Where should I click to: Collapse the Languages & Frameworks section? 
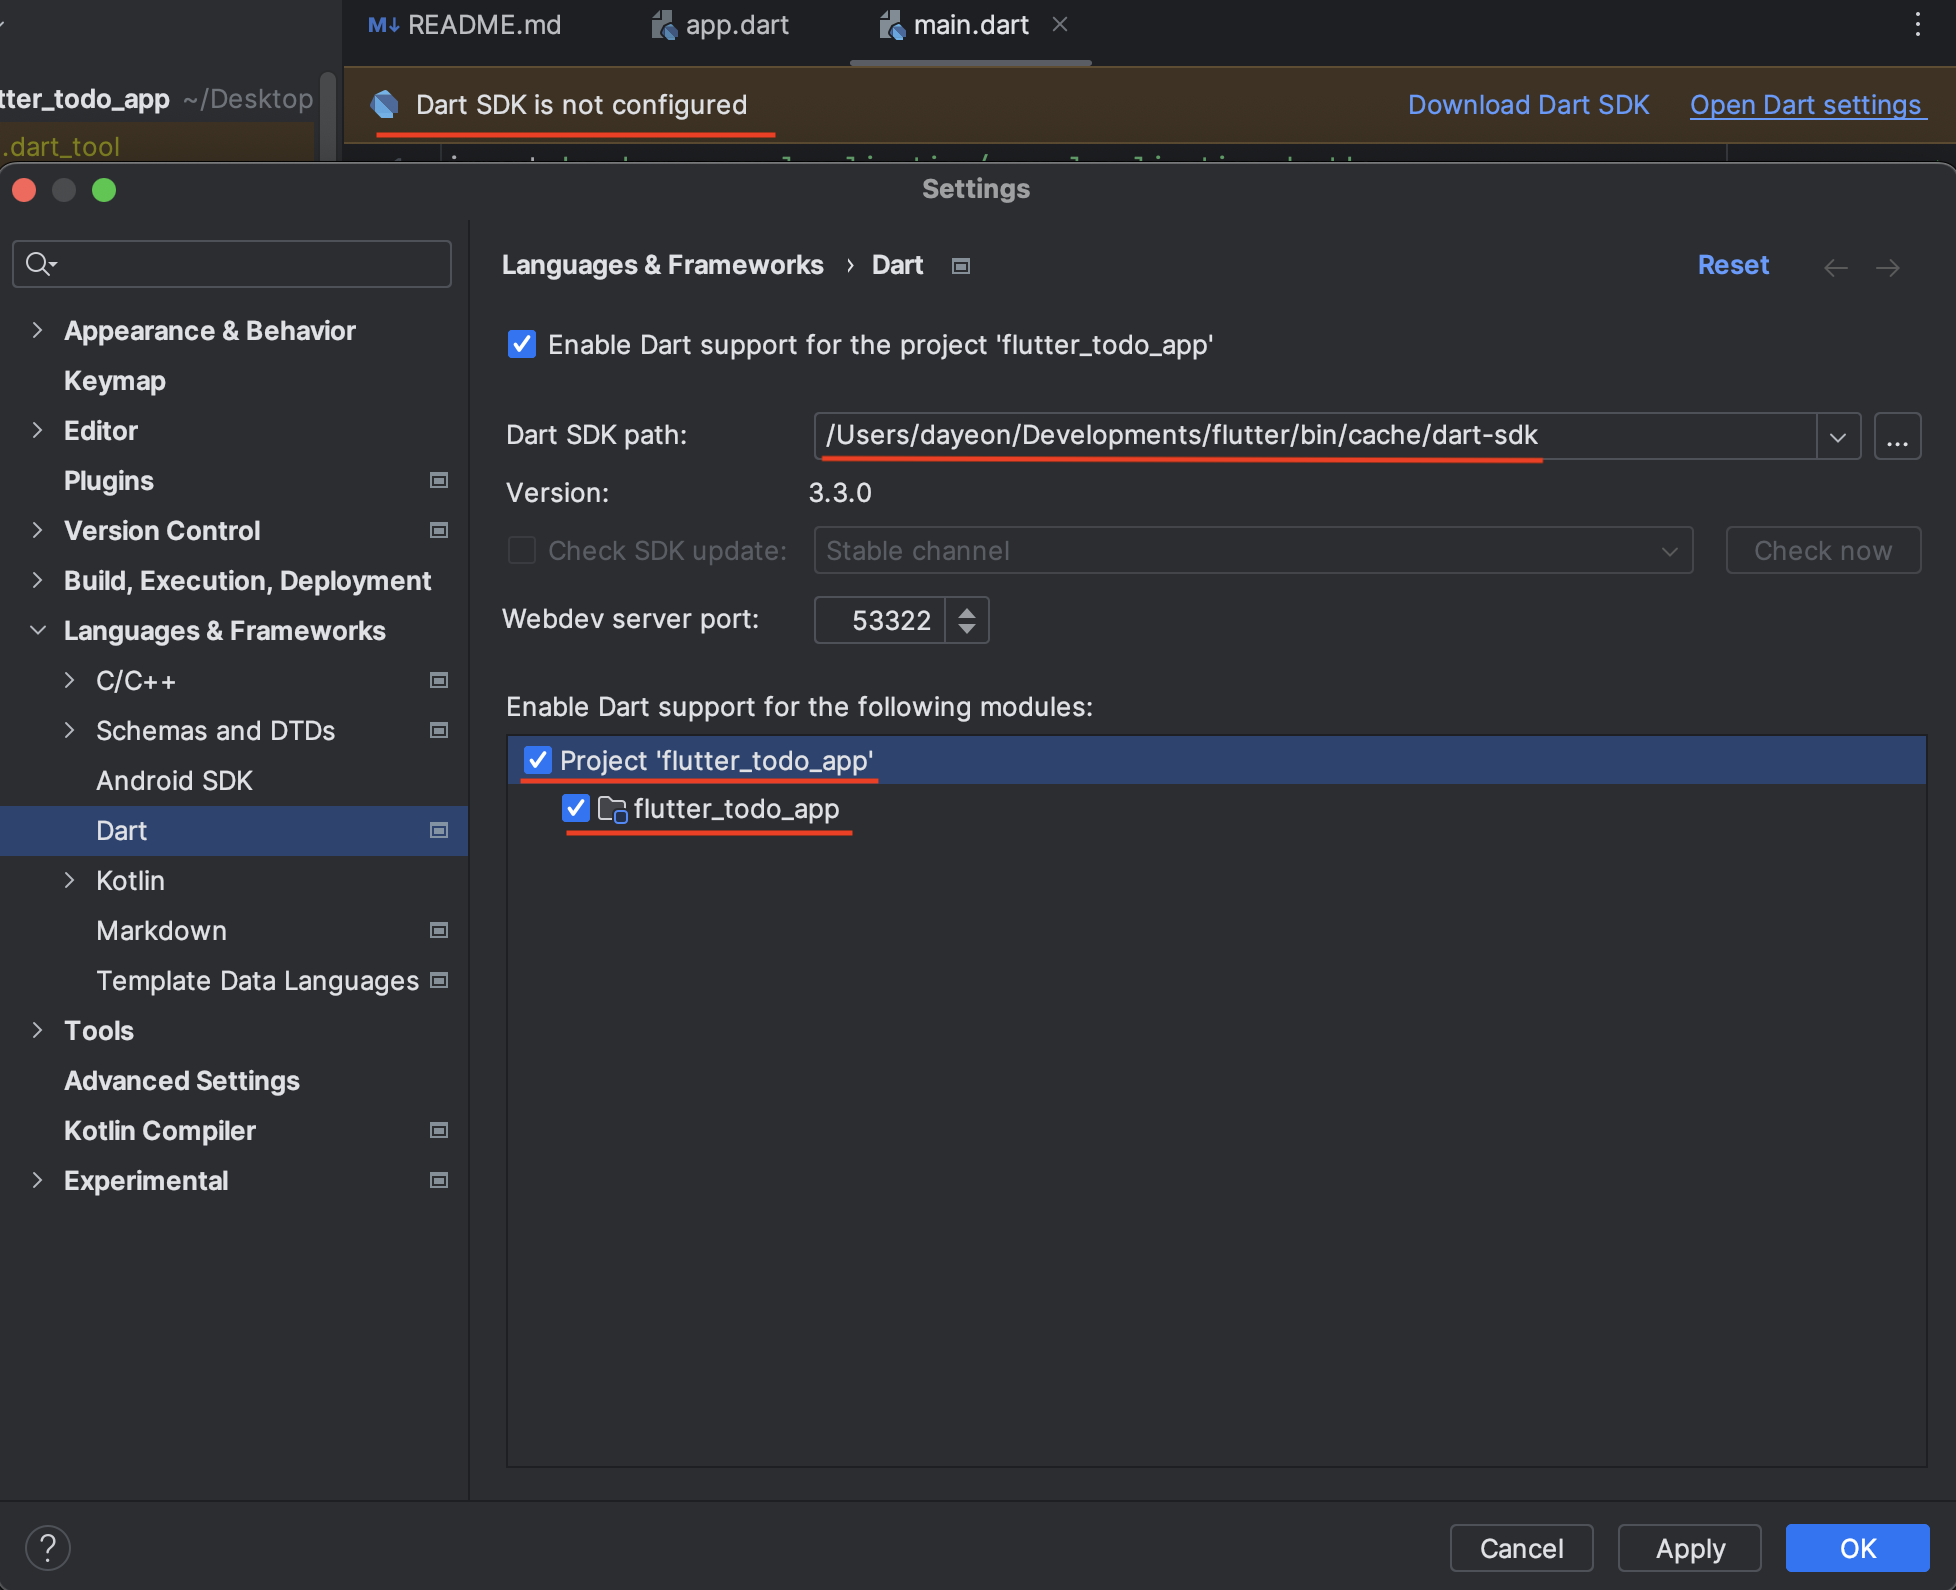click(37, 631)
